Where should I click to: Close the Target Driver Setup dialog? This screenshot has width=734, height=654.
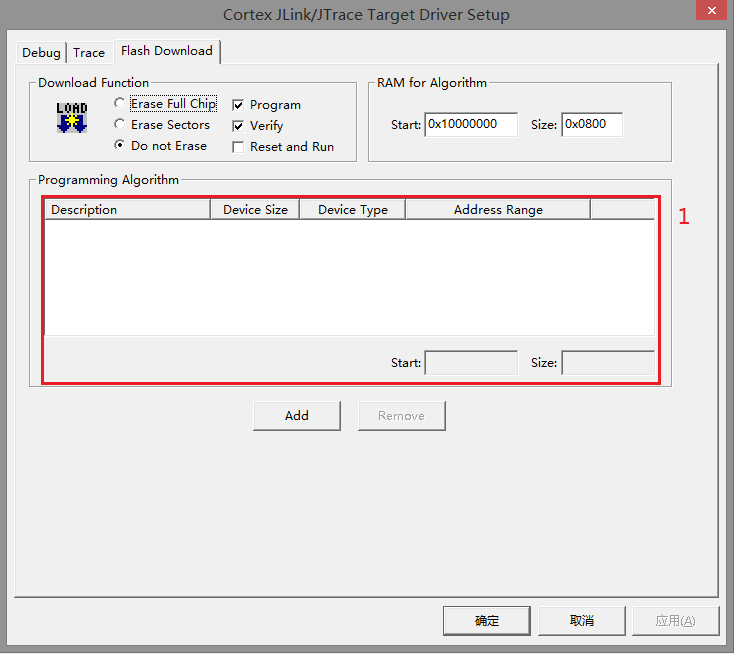pyautogui.click(x=712, y=10)
